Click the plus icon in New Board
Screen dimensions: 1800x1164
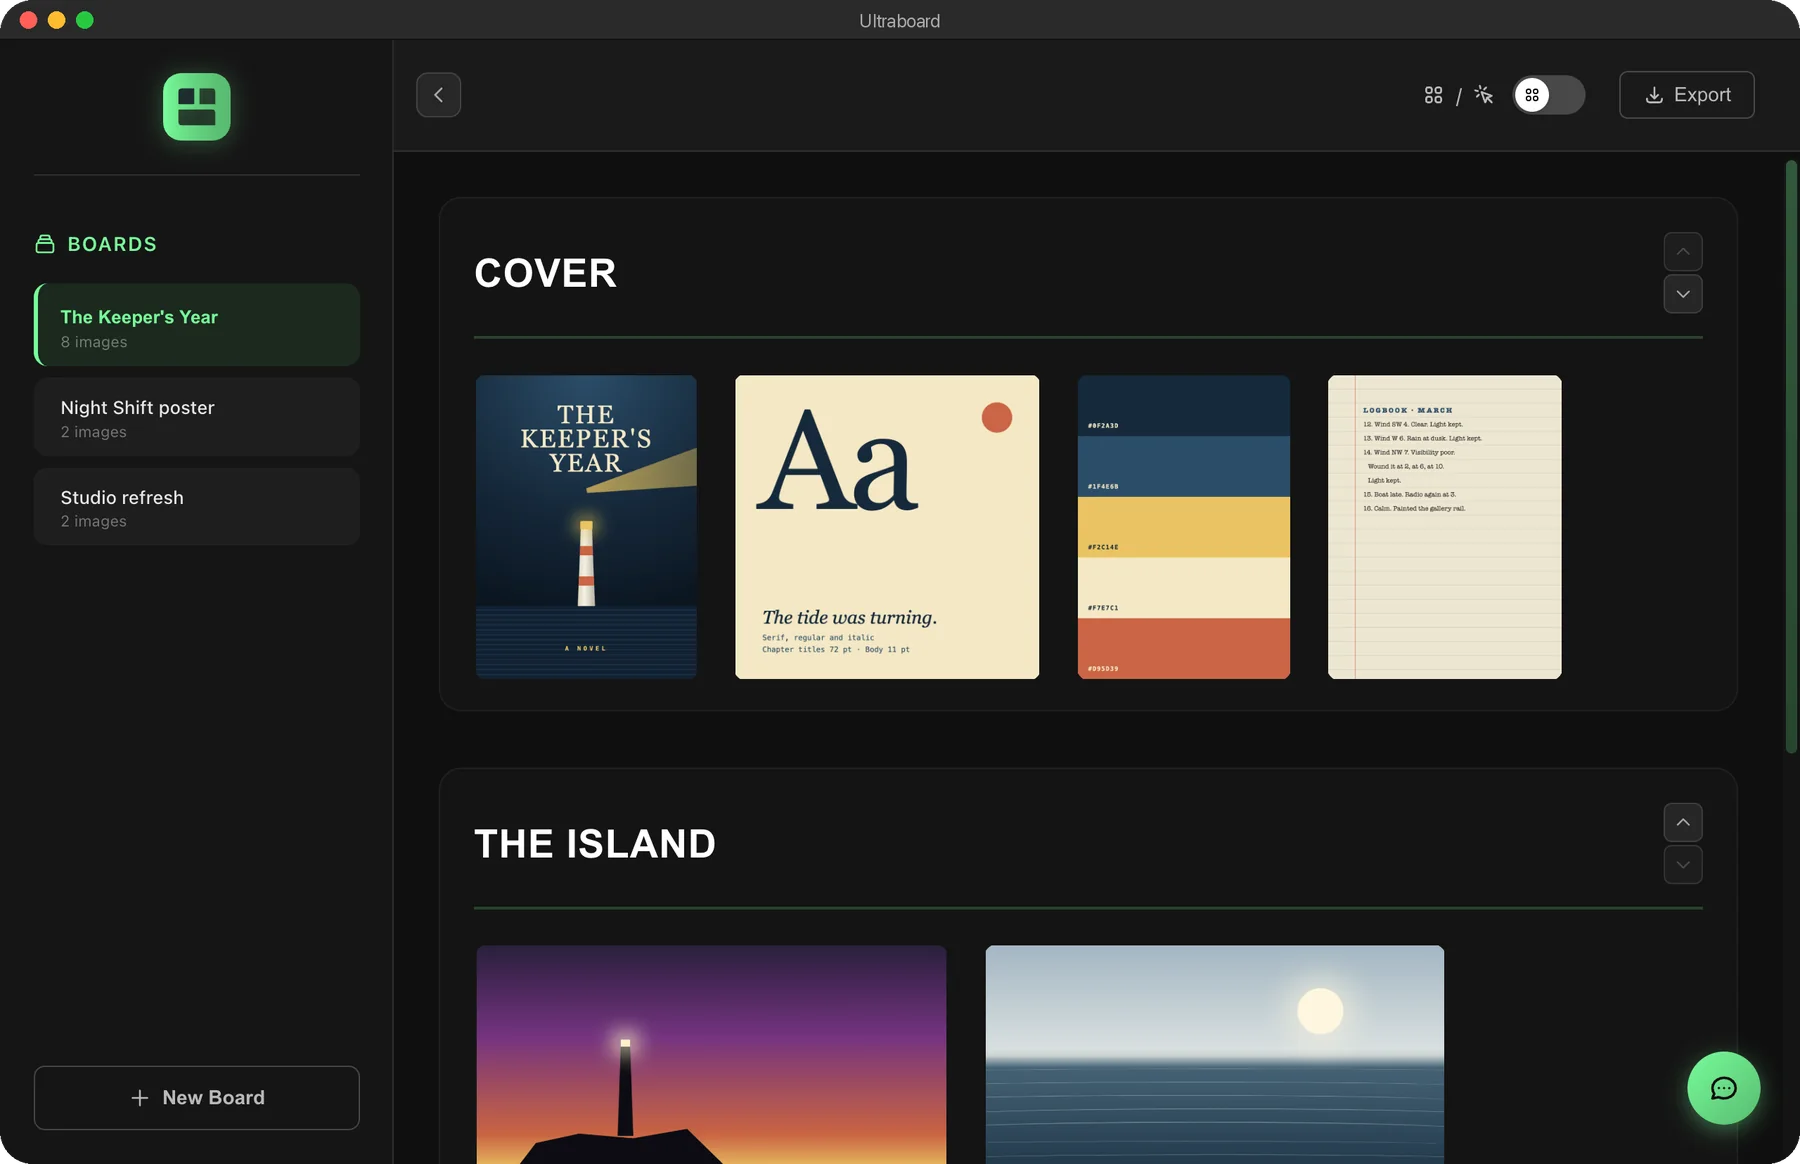point(140,1098)
